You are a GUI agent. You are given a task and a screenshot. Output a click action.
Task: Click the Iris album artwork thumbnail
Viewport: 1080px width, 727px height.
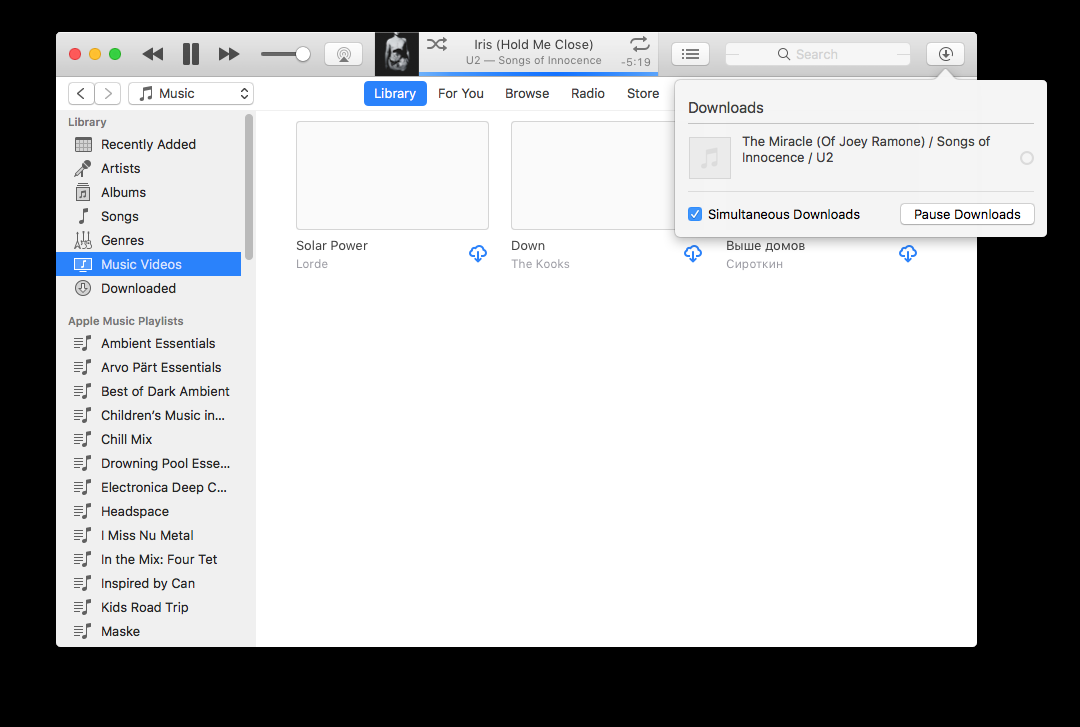coord(397,54)
